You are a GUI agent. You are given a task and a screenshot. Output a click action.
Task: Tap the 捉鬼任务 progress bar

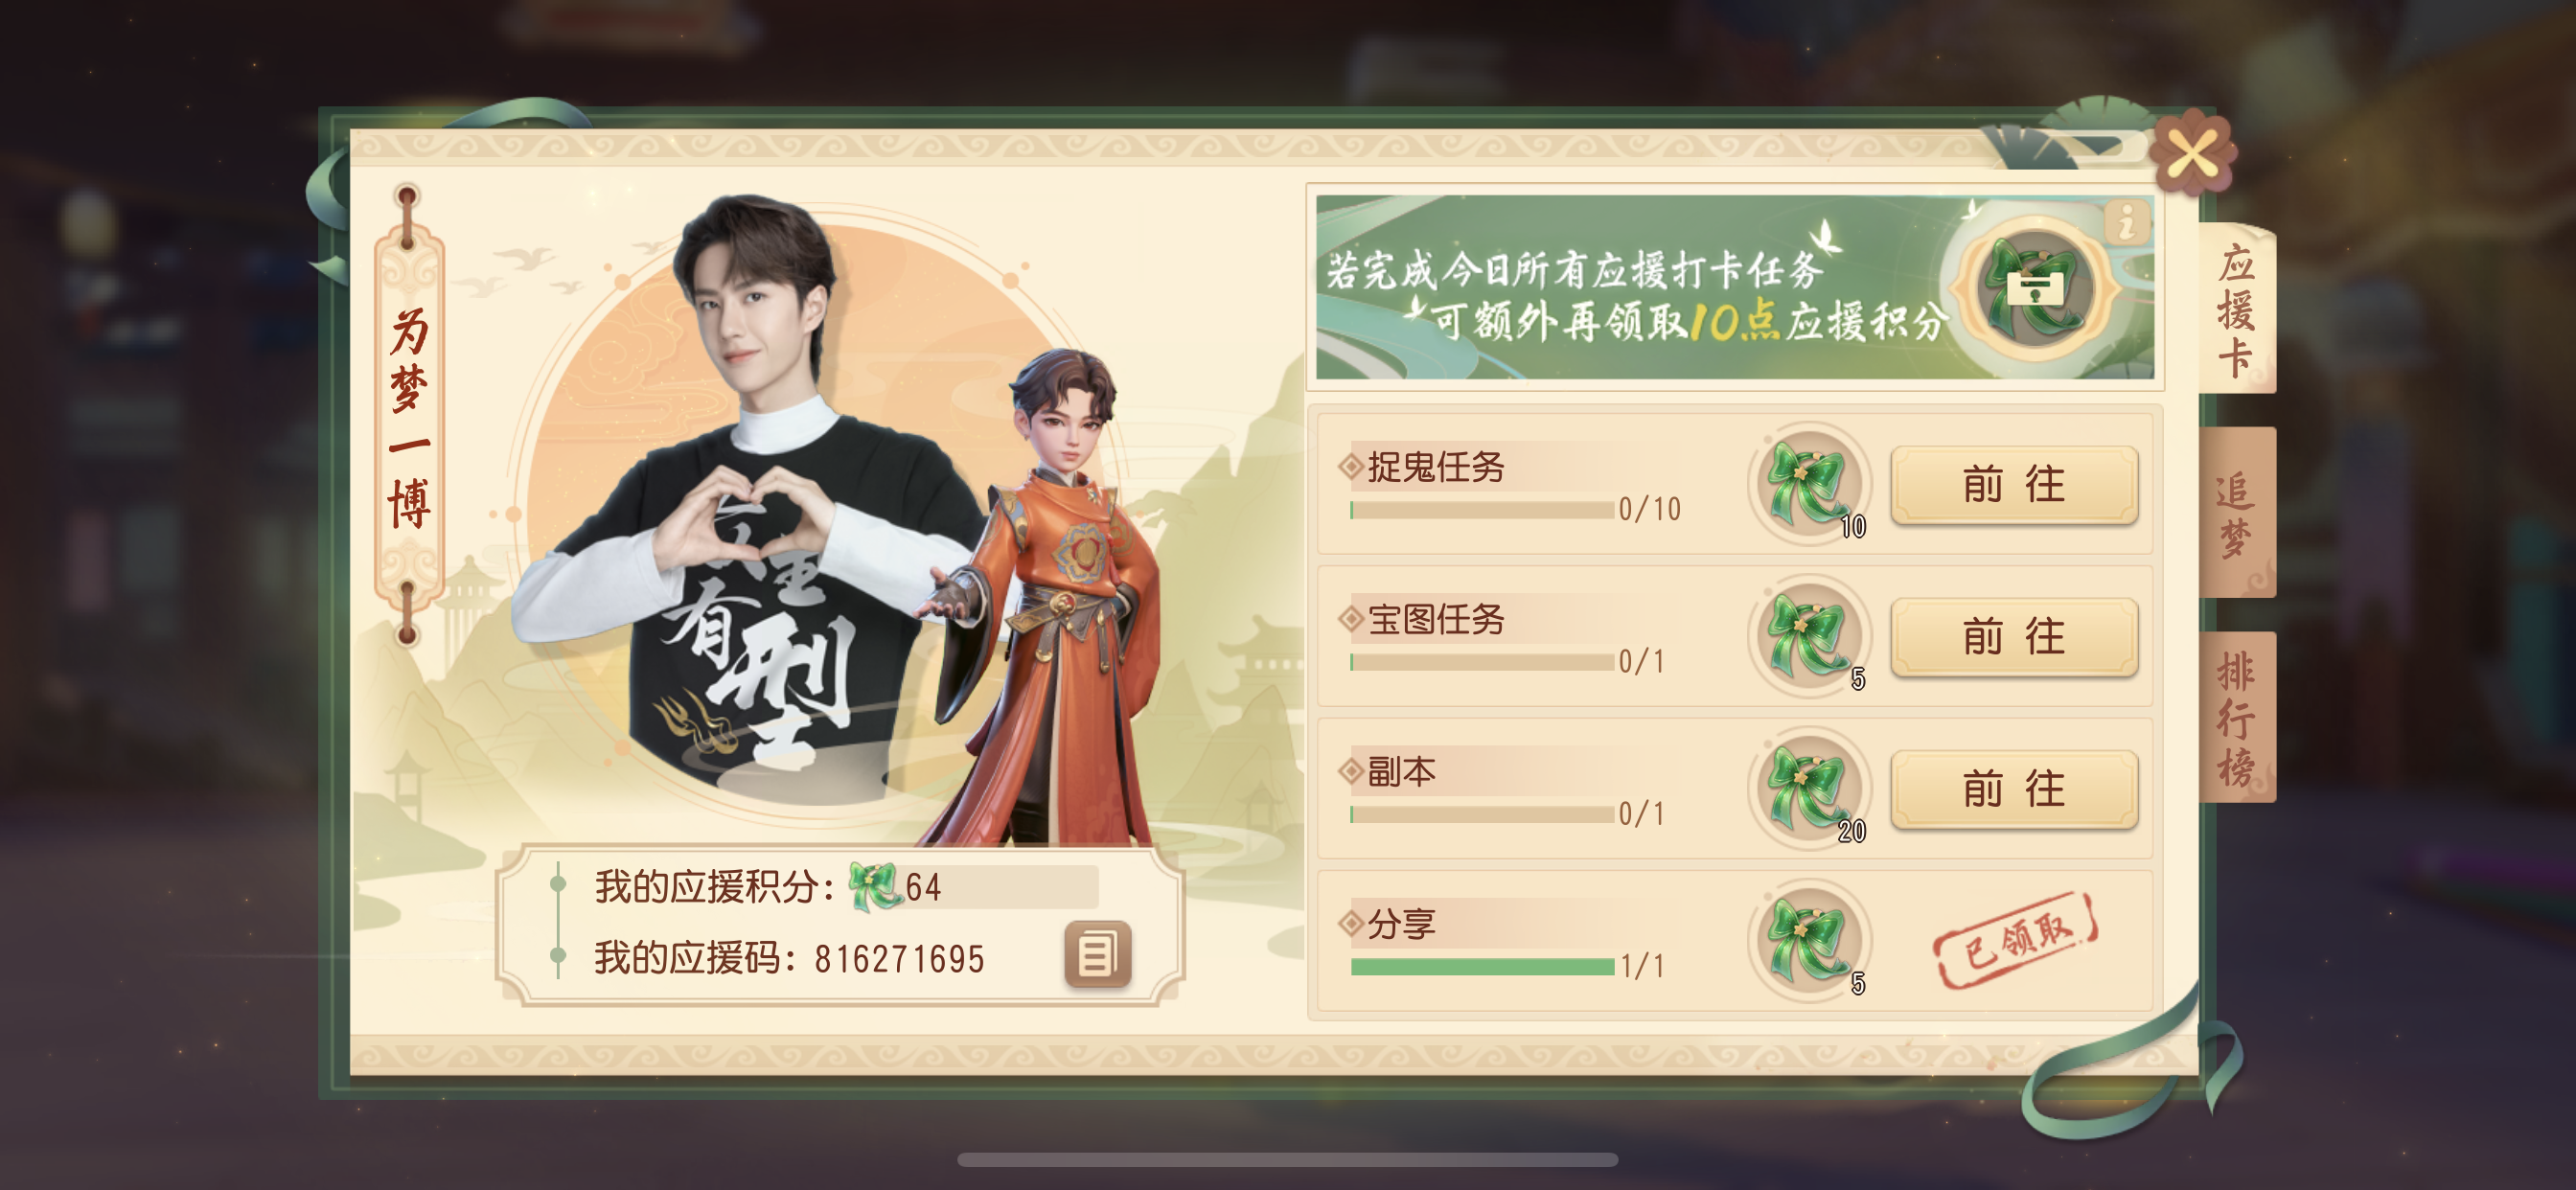click(x=1482, y=511)
